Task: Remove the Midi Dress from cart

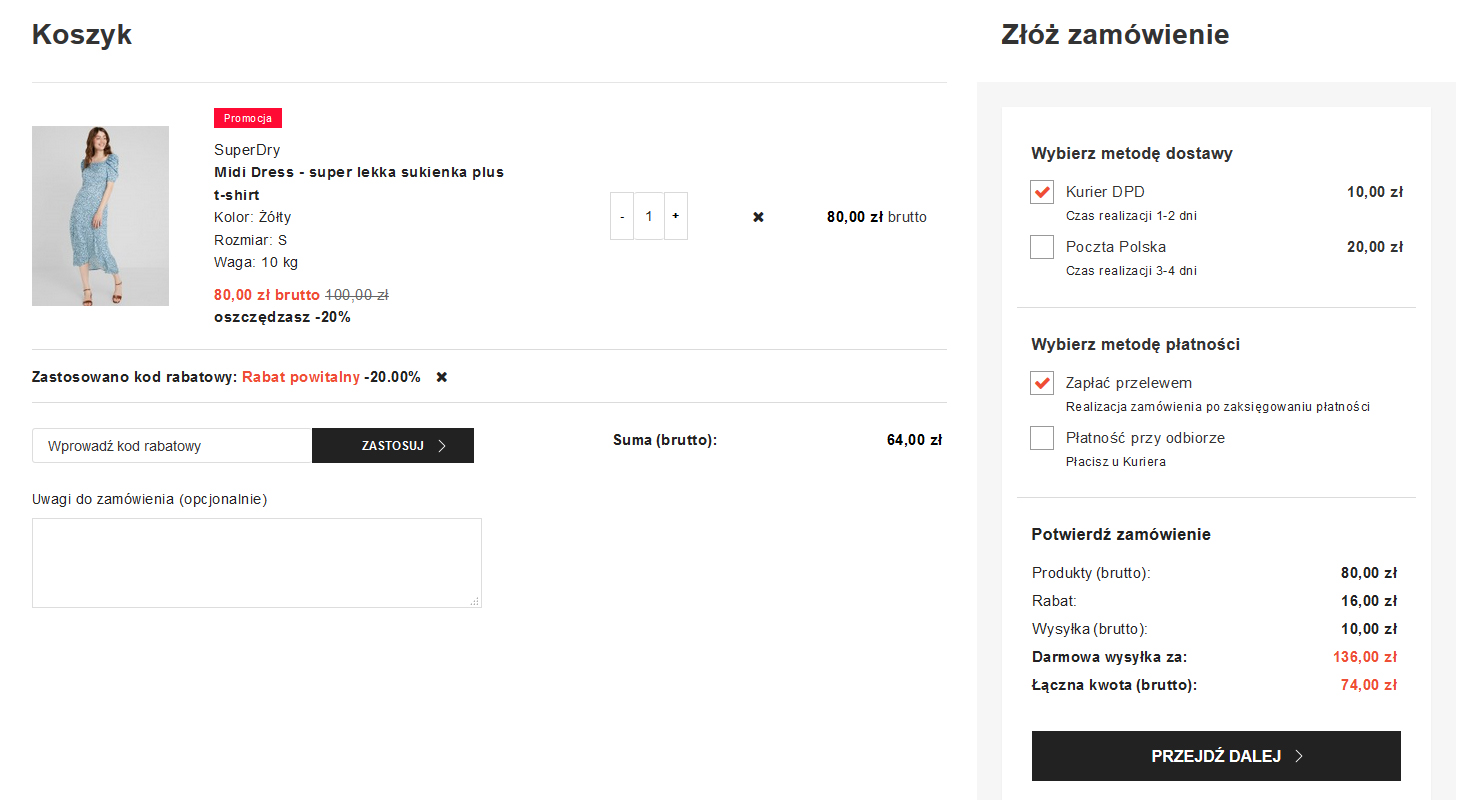Action: tap(758, 217)
